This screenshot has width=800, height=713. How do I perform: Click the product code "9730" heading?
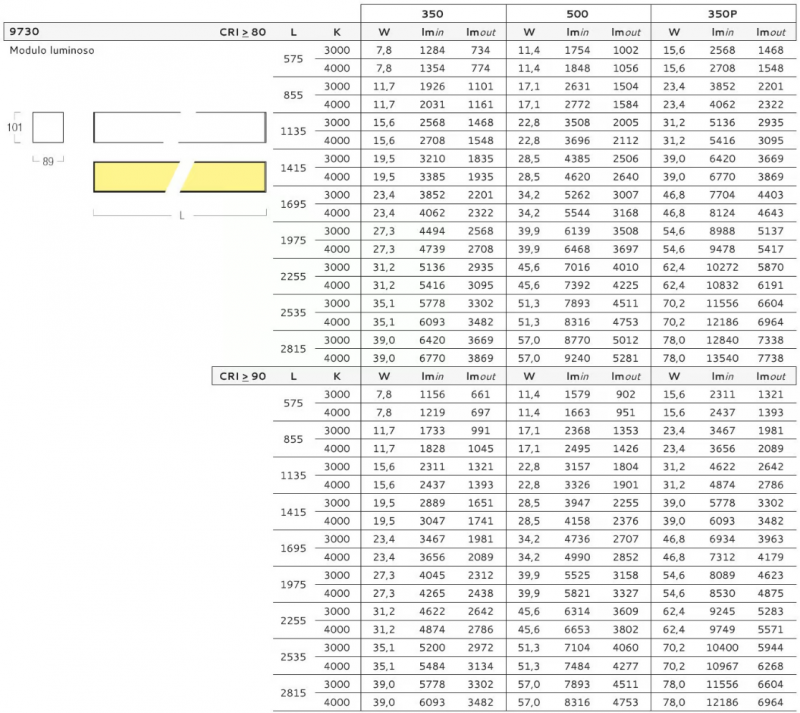(24, 32)
